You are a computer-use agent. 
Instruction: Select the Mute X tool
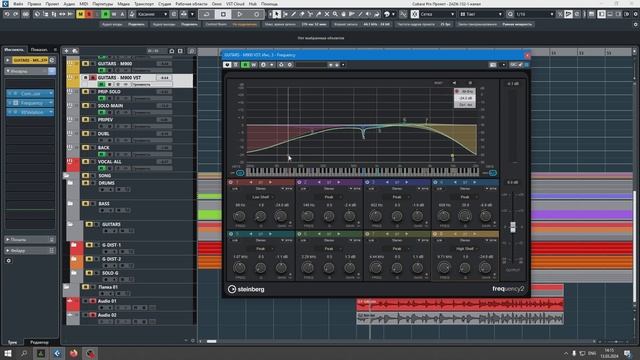327,14
